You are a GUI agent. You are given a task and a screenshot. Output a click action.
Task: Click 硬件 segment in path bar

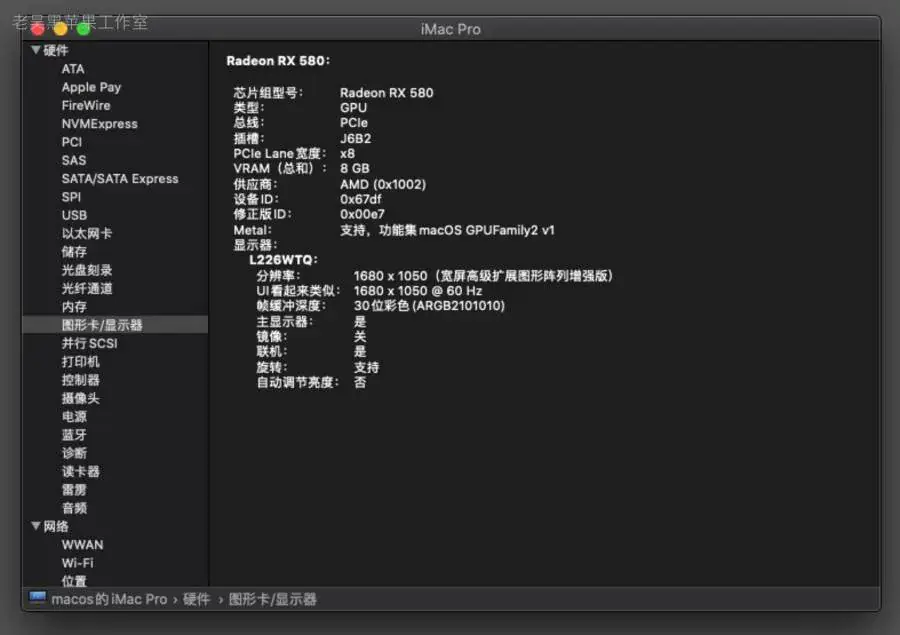(x=196, y=599)
